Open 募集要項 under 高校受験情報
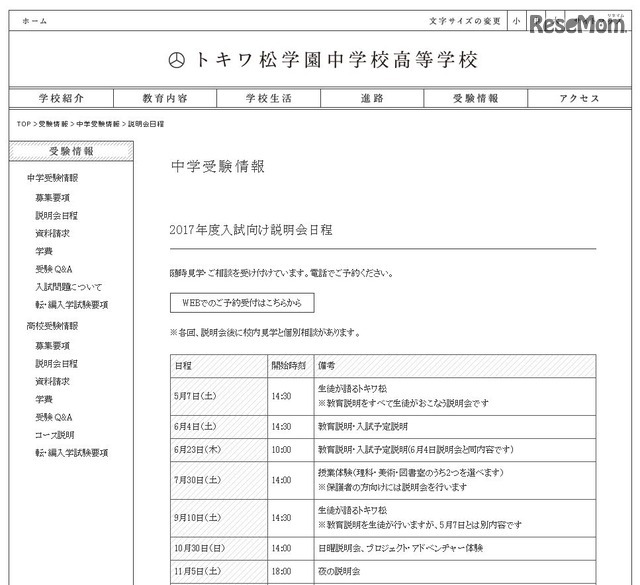Image resolution: width=640 pixels, height=585 pixels. point(53,346)
